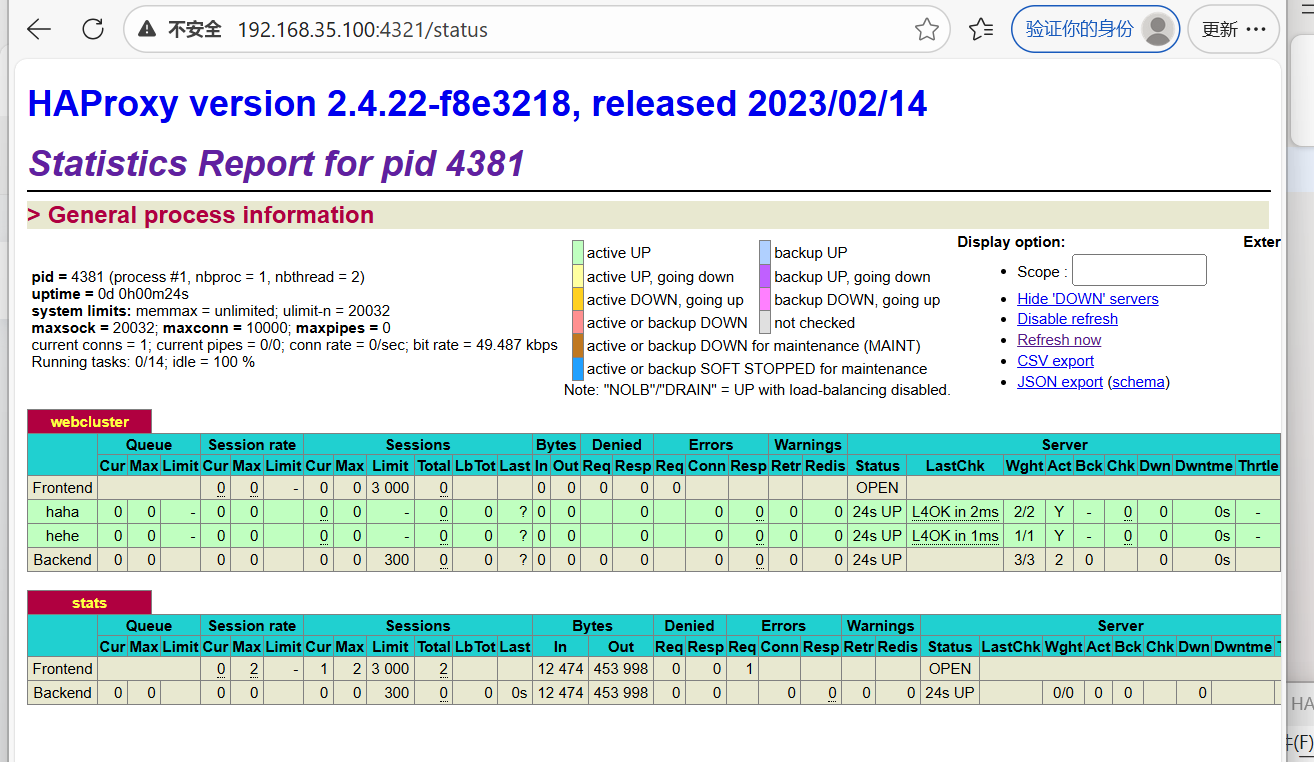Viewport: 1314px width, 762px height.
Task: Click the webcluster Thrtle column header
Action: click(x=1258, y=466)
